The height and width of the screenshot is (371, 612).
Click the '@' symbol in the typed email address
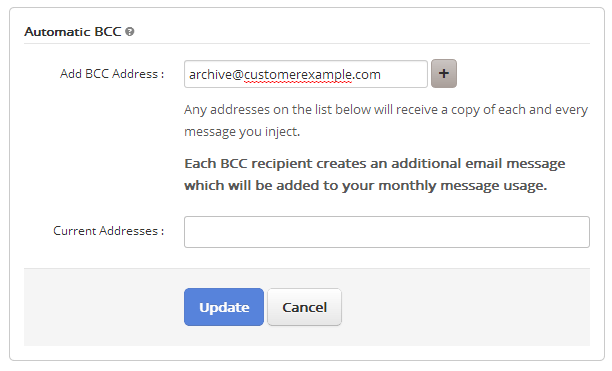coord(238,75)
